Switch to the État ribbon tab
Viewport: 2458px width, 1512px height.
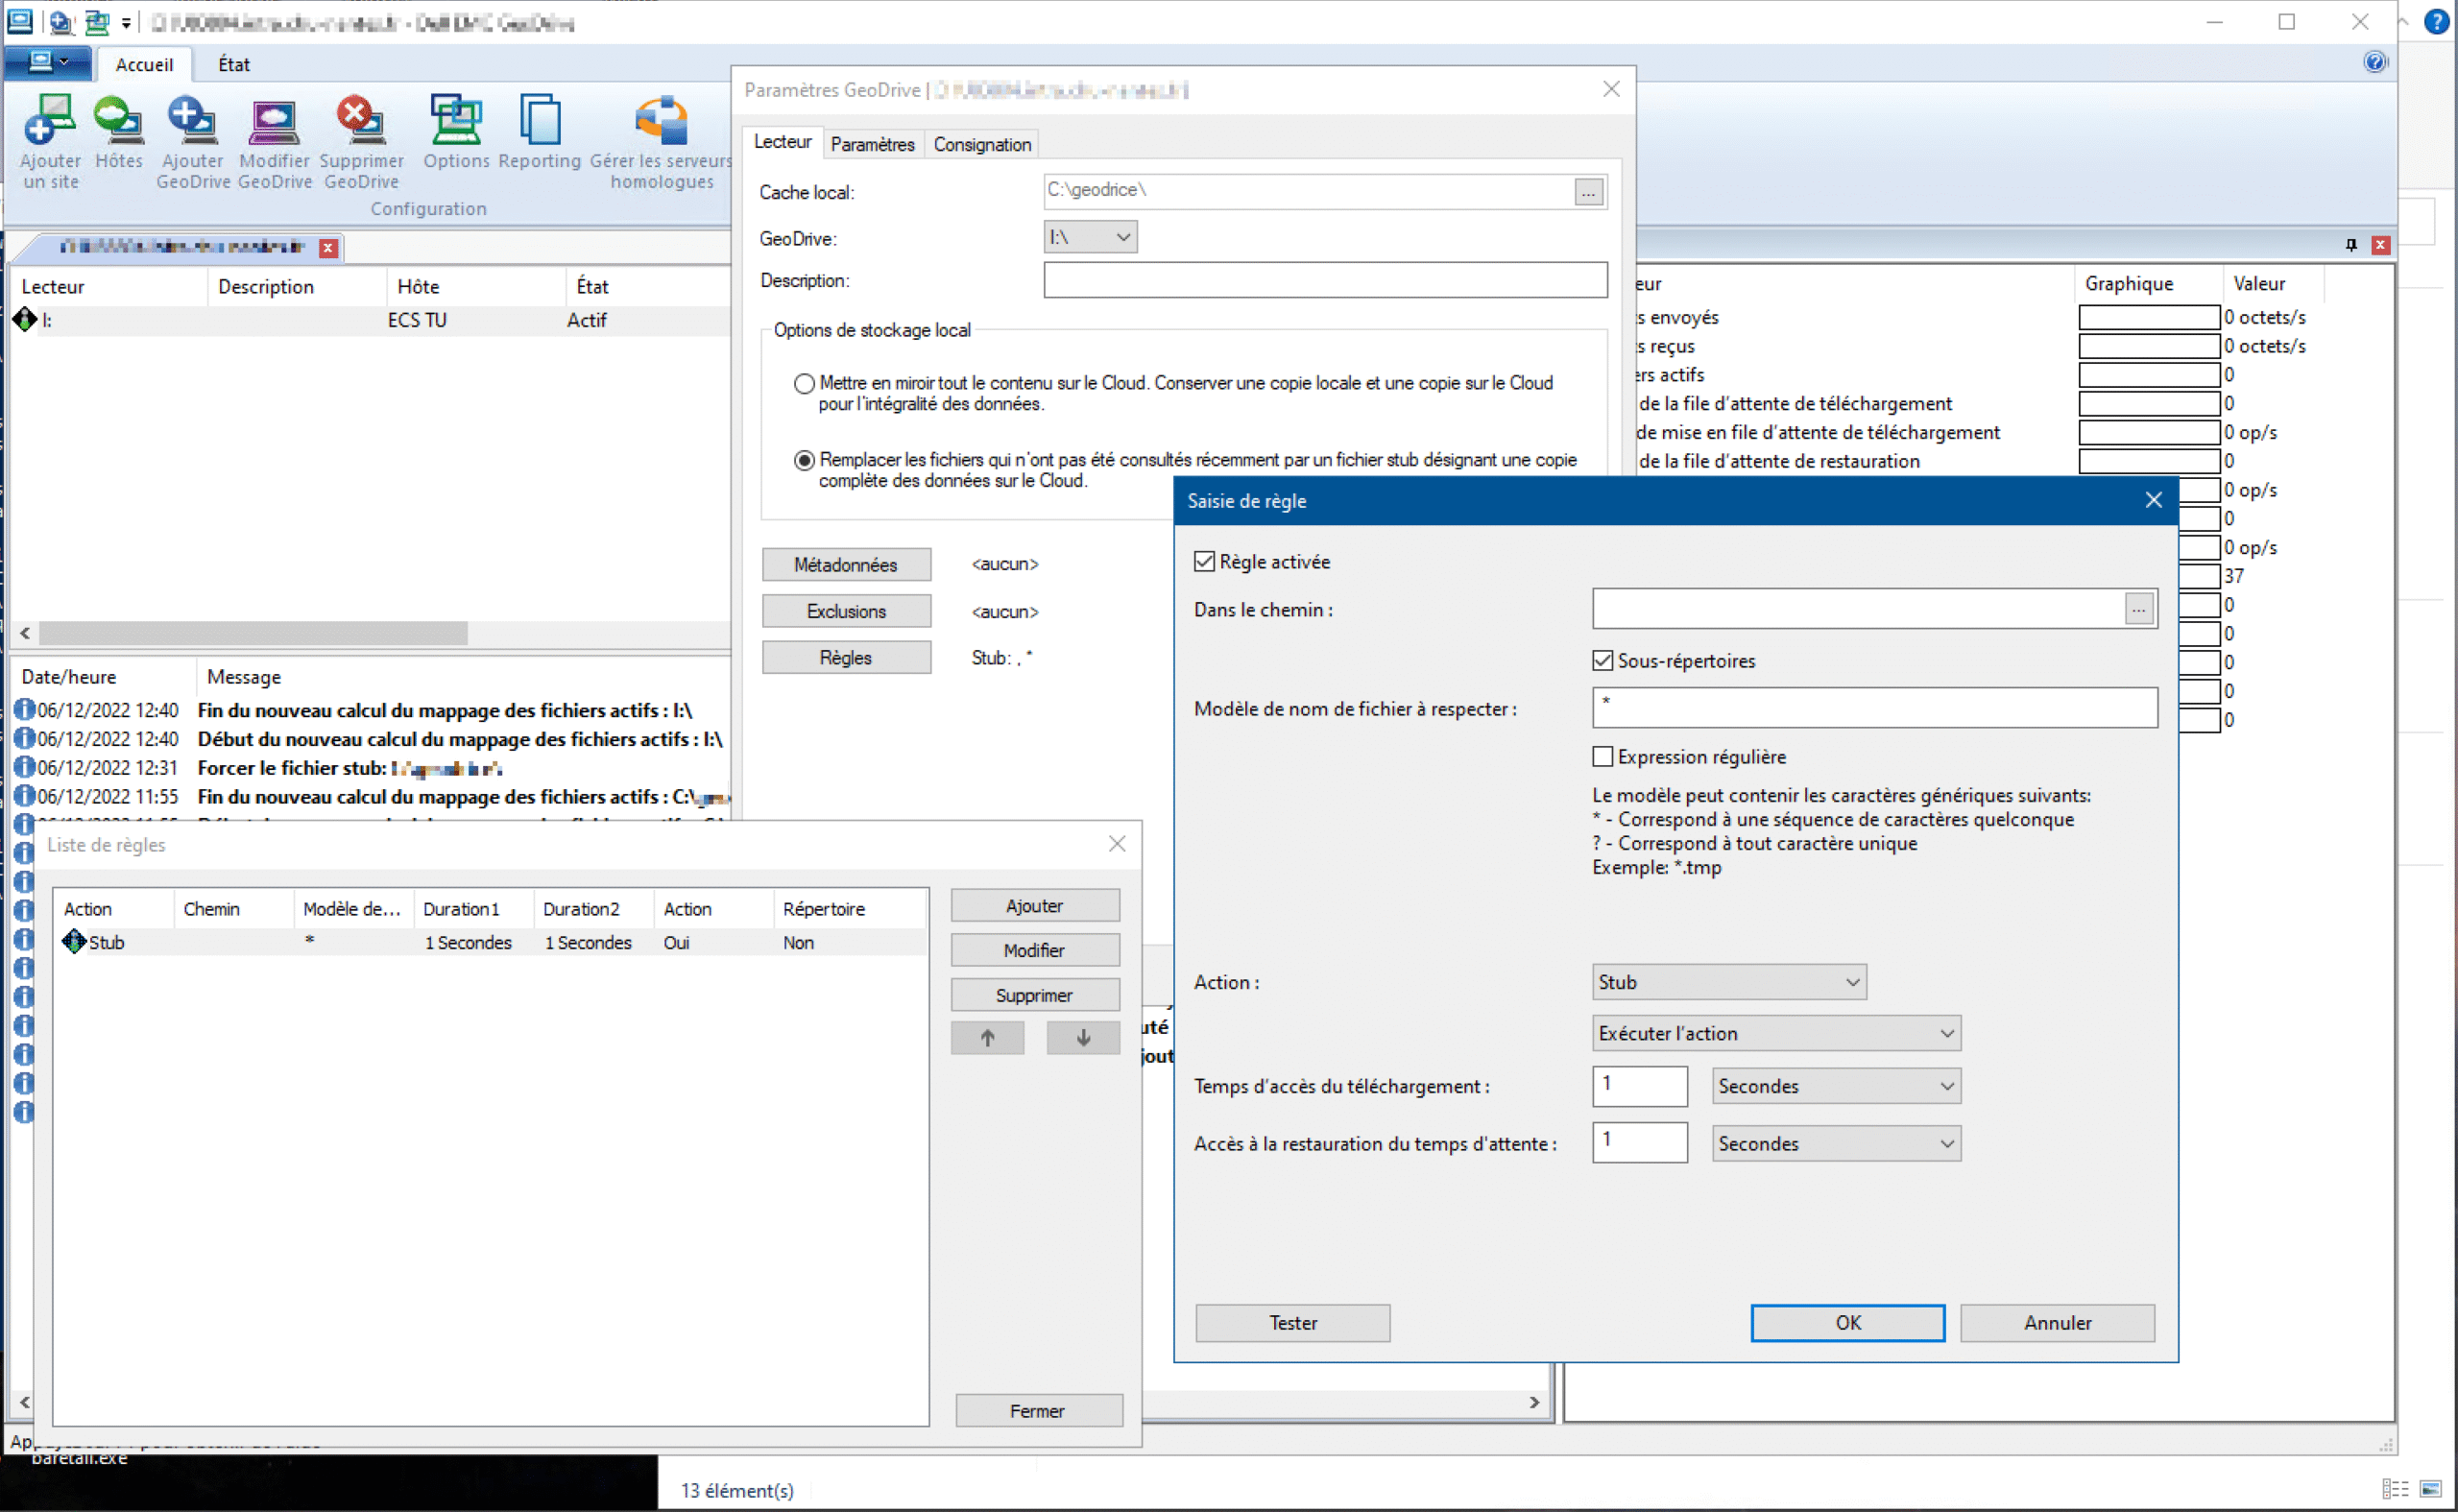point(233,64)
